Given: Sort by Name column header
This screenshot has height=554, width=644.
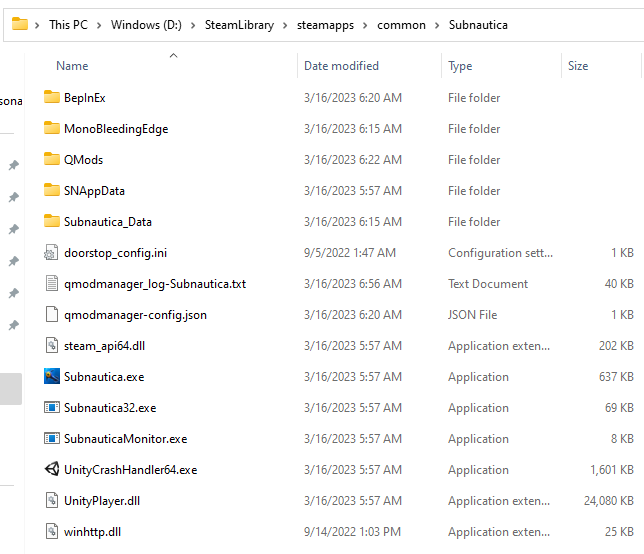Looking at the screenshot, I should (72, 66).
